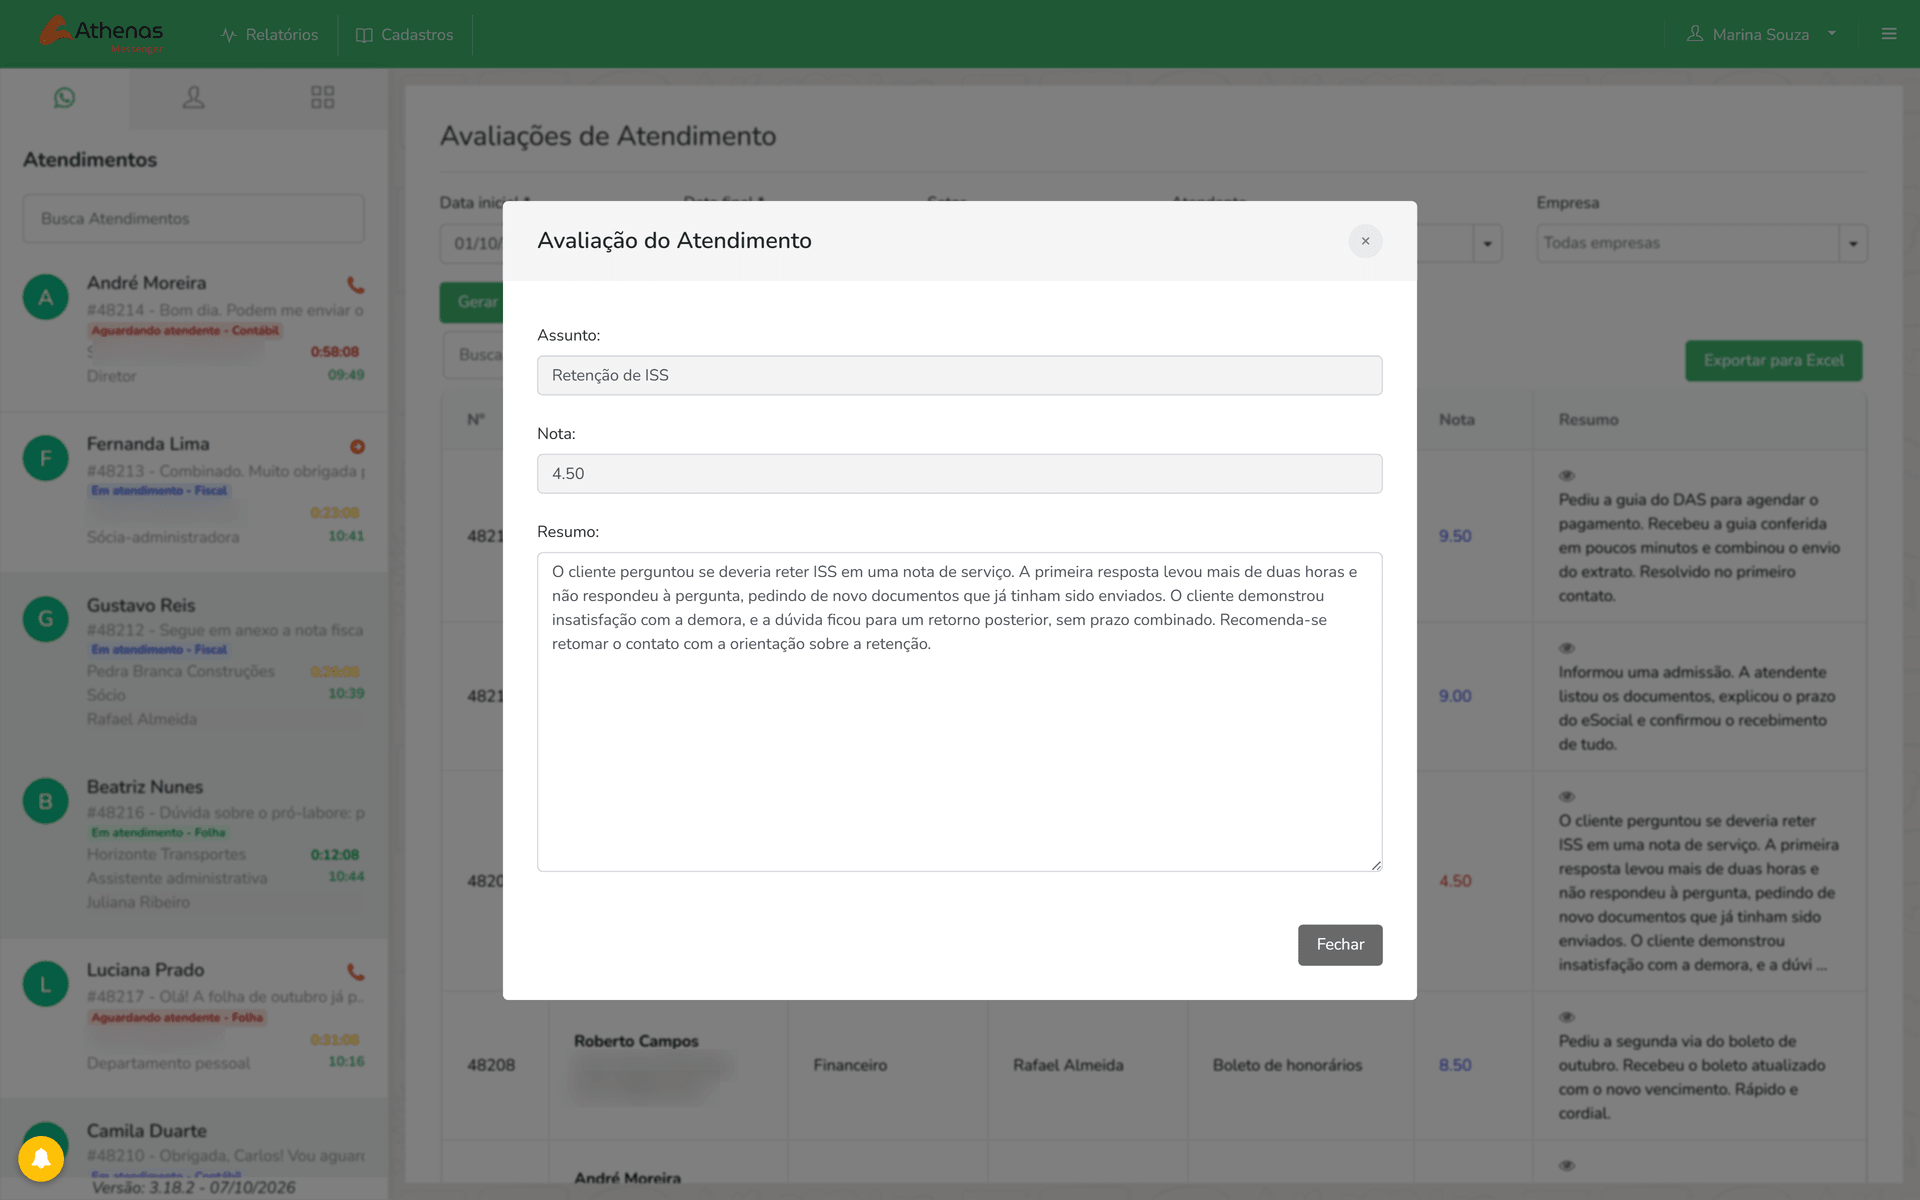Close the Avaliação do Atendimento dialog
The width and height of the screenshot is (1920, 1200).
pyautogui.click(x=1365, y=241)
